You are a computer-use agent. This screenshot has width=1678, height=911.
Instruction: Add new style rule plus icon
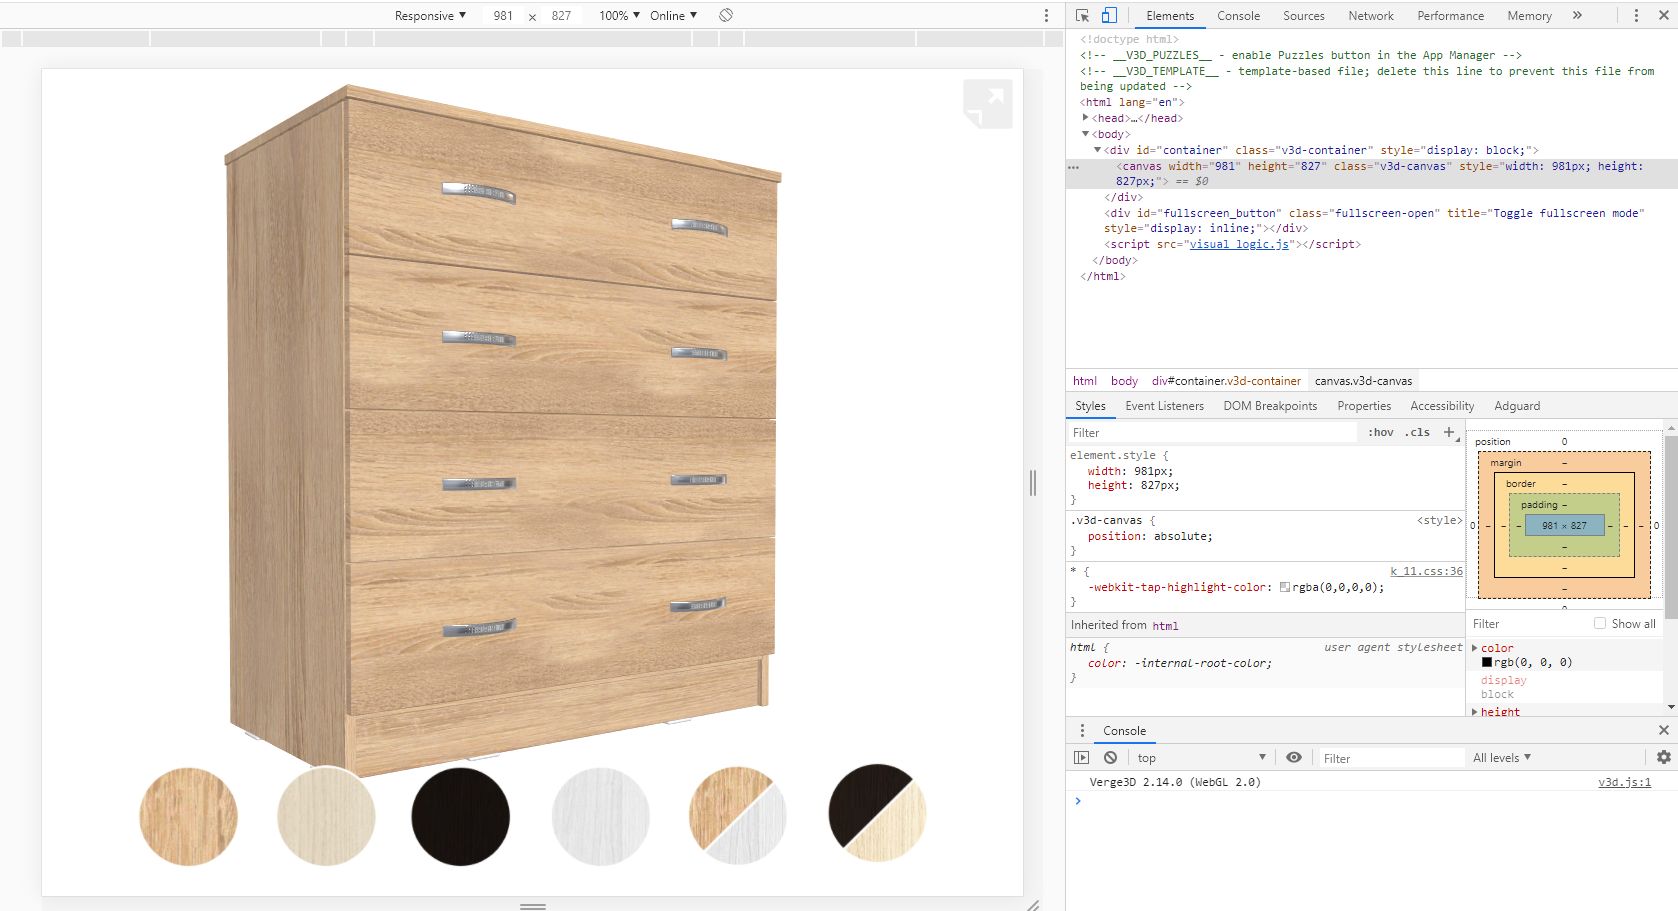pyautogui.click(x=1449, y=432)
